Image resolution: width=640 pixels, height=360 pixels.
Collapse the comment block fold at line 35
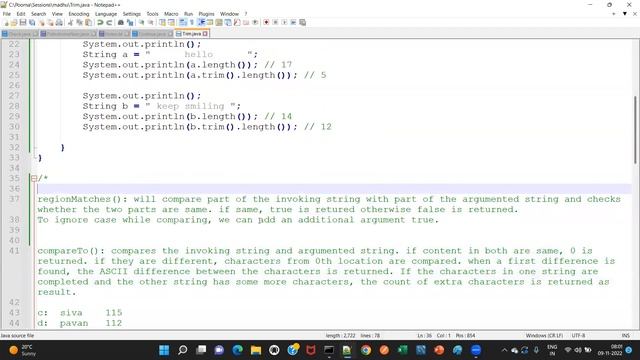coord(34,178)
